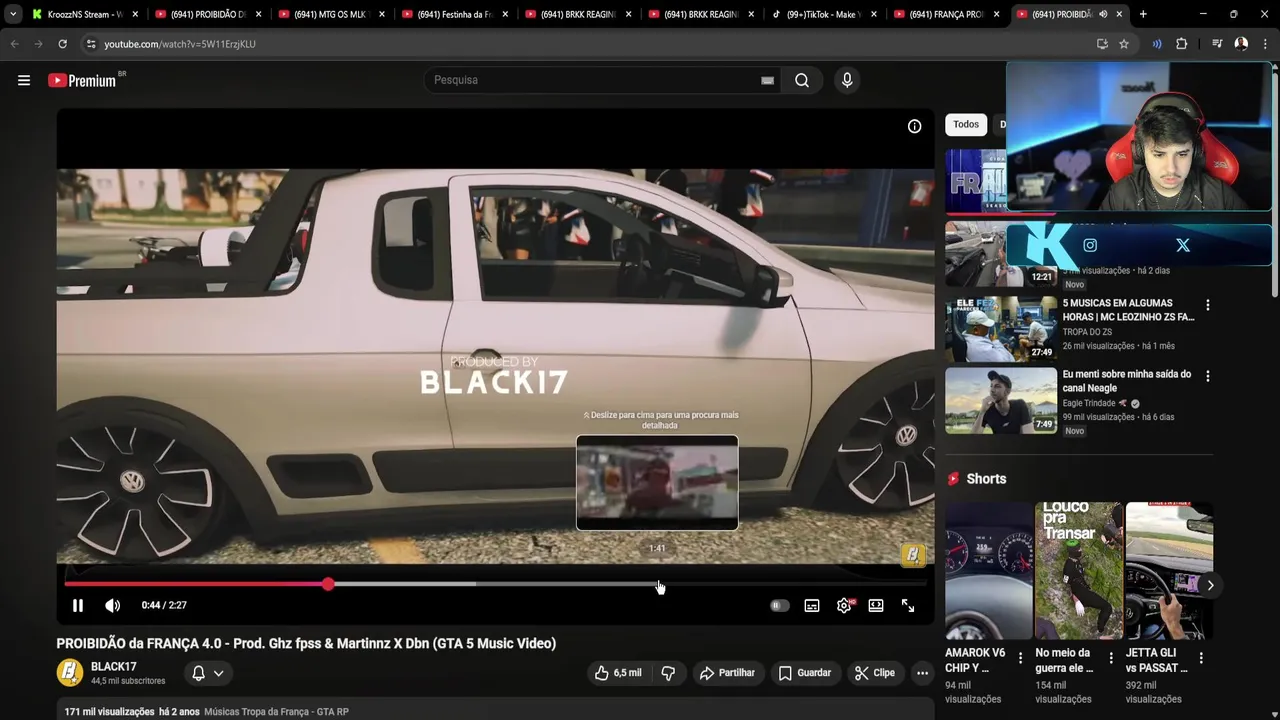Open the YouTube hamburger guide menu
This screenshot has height=720, width=1280.
pyautogui.click(x=24, y=80)
